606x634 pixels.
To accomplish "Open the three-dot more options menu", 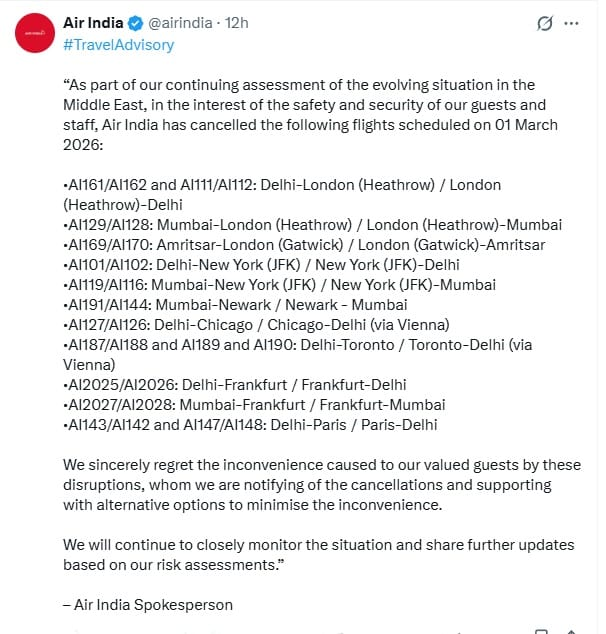I will click(572, 23).
